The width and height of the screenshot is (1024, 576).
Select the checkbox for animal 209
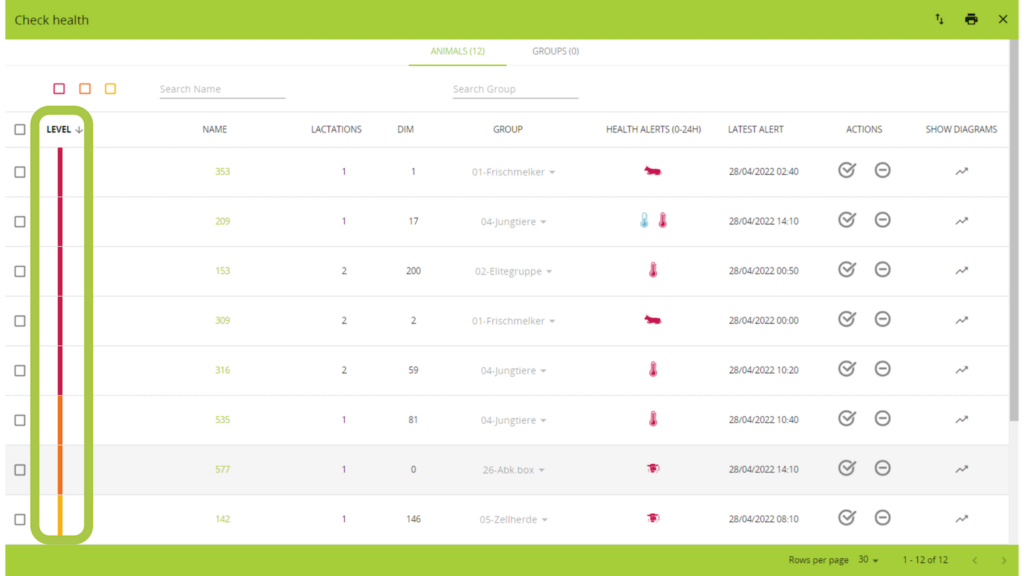[20, 221]
